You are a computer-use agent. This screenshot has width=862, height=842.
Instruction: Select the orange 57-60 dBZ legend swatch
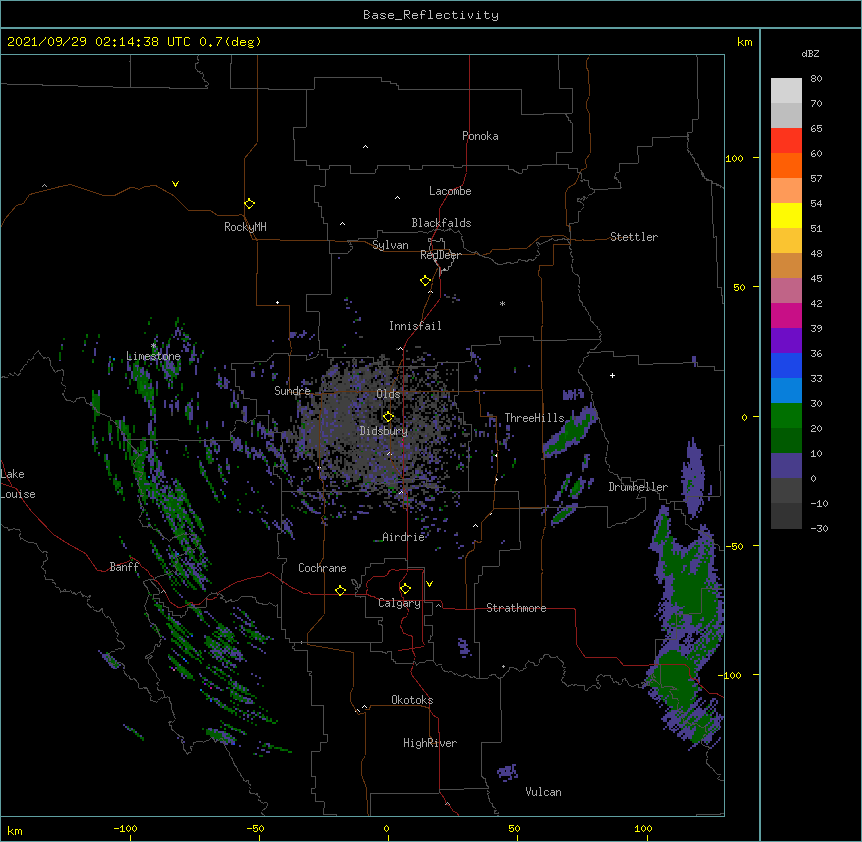tap(786, 165)
